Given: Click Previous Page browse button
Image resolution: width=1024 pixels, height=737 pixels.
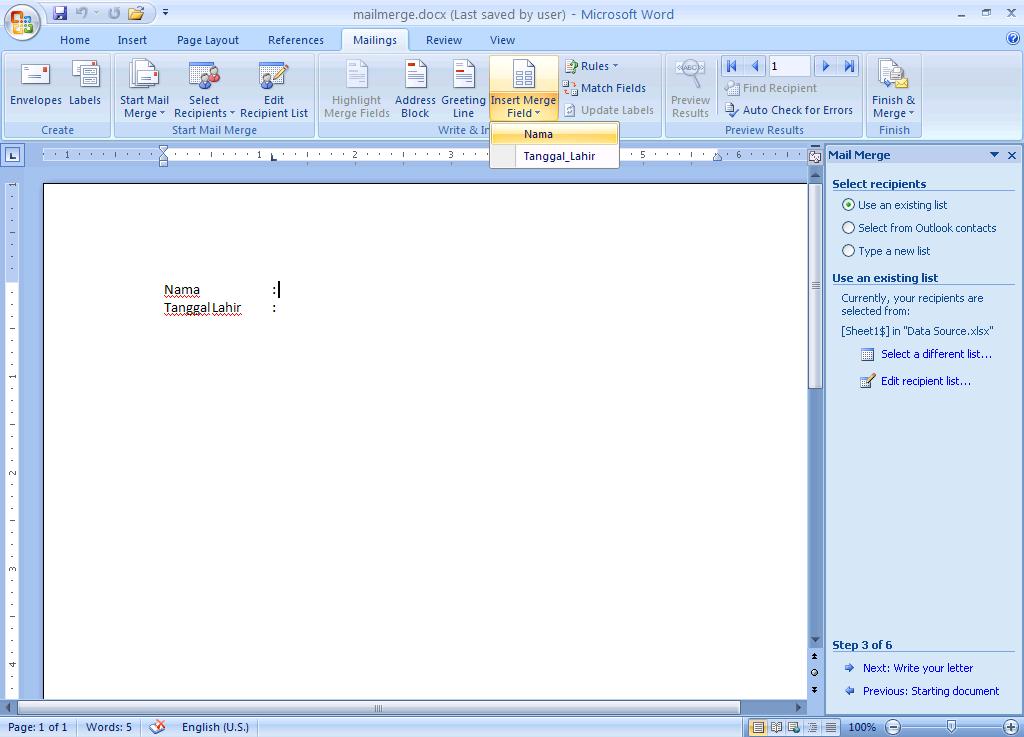Looking at the screenshot, I should point(814,656).
